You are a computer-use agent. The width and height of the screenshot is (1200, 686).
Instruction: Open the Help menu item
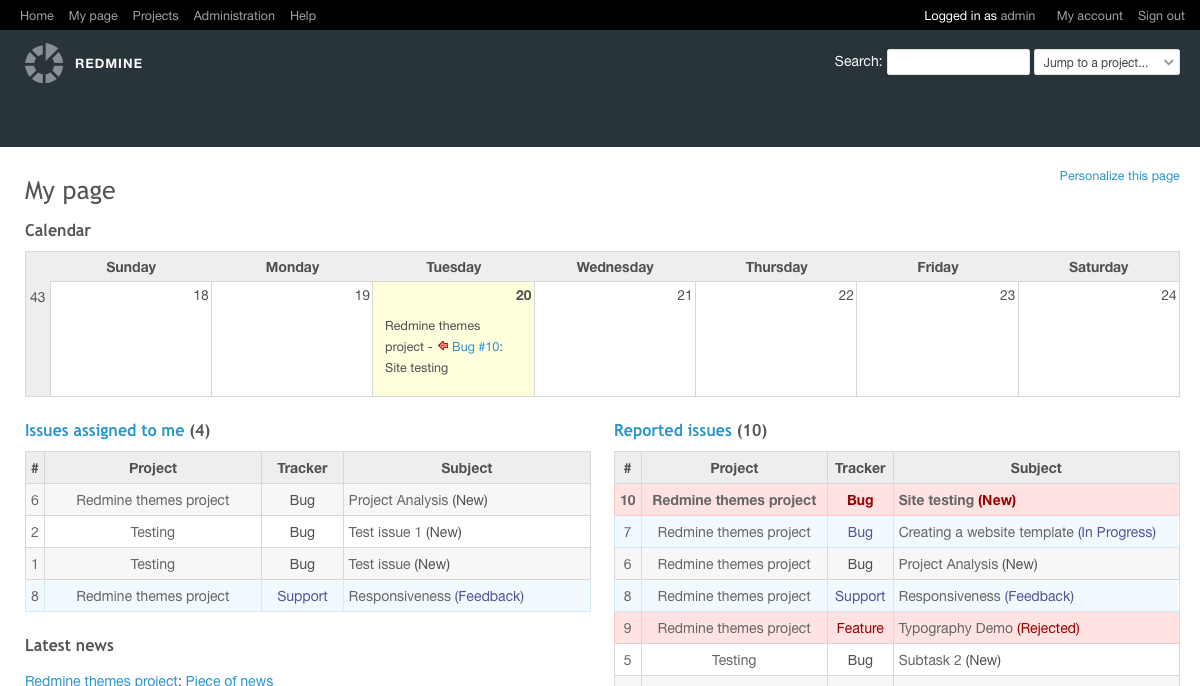[x=303, y=15]
